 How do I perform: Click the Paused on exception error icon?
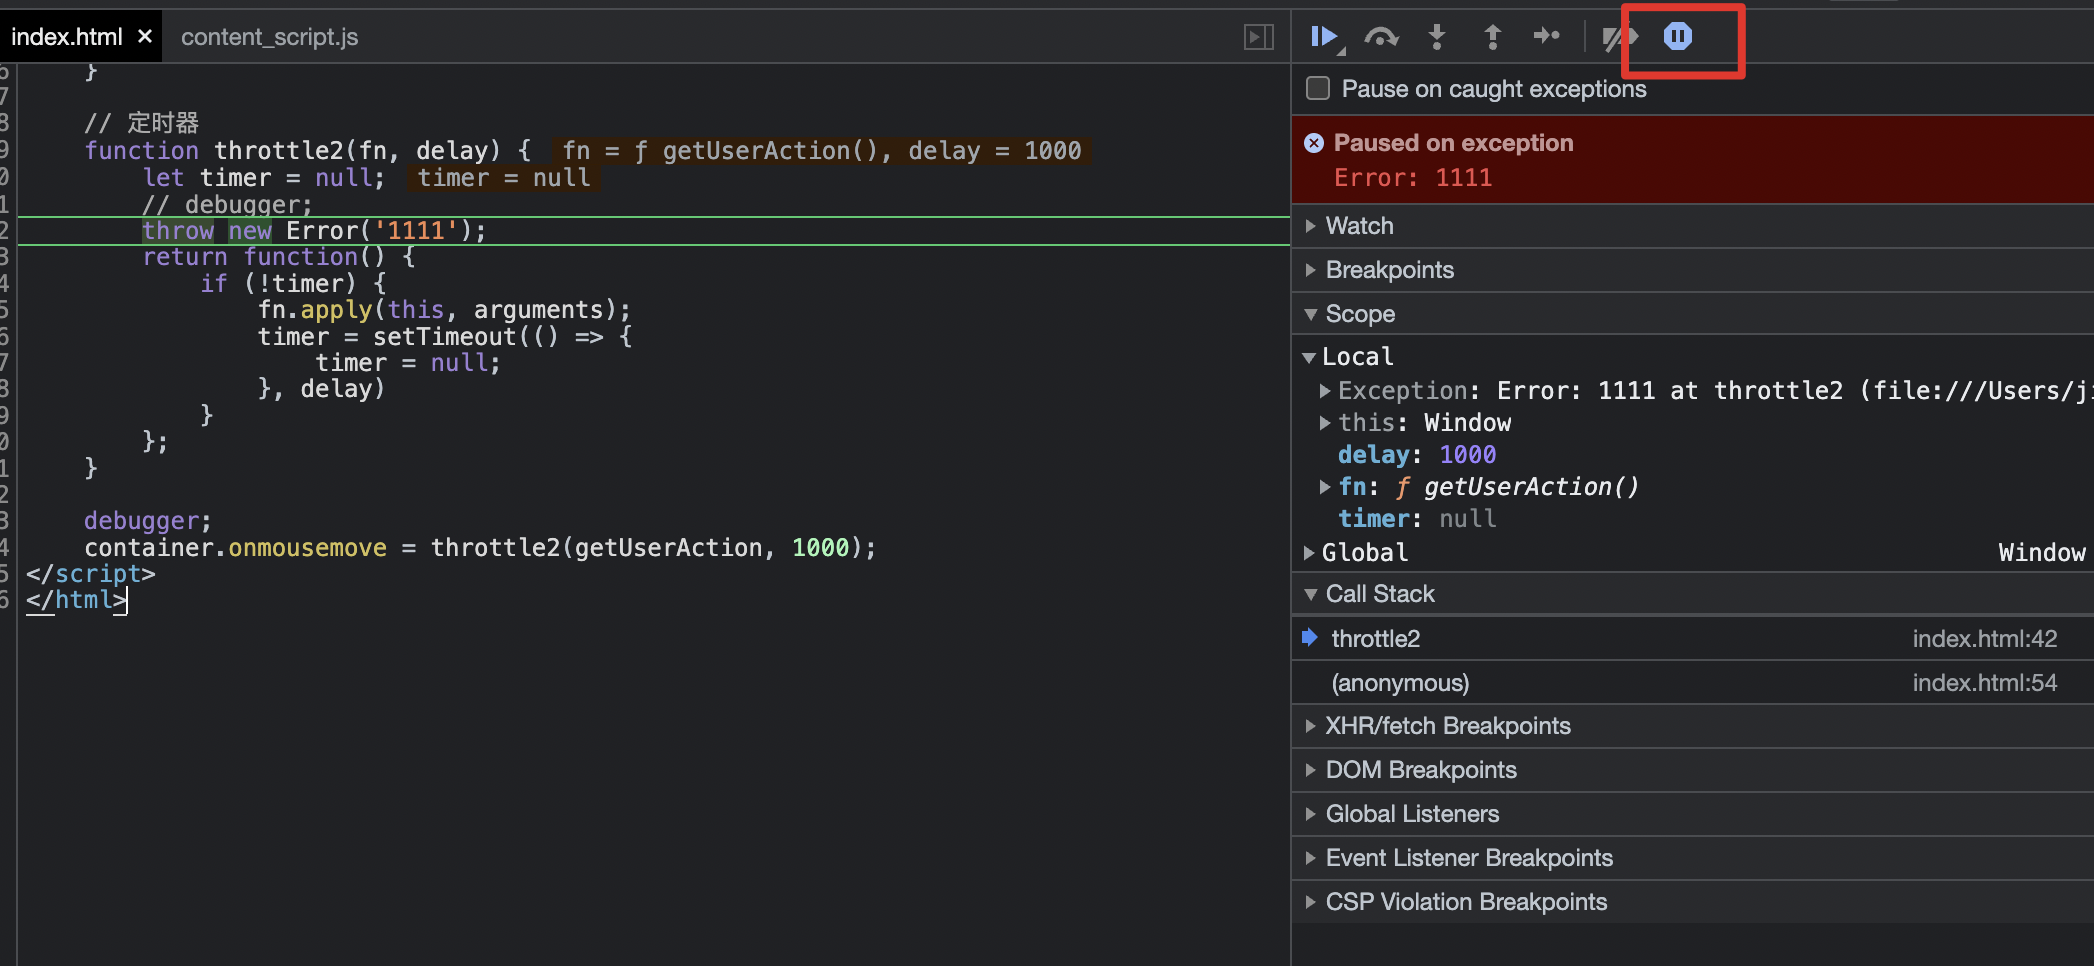click(x=1314, y=143)
